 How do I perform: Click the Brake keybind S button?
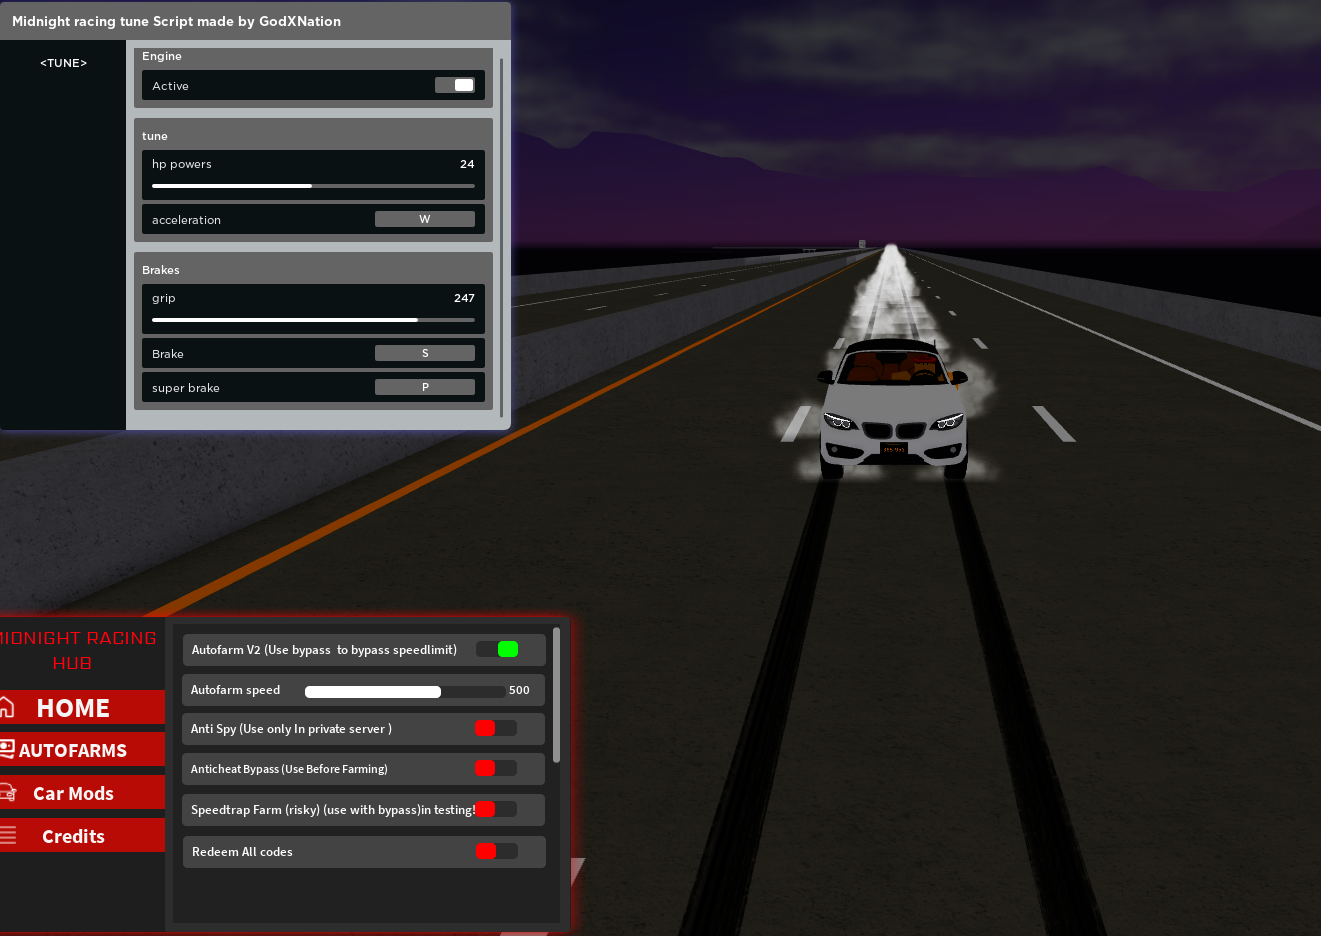click(424, 353)
